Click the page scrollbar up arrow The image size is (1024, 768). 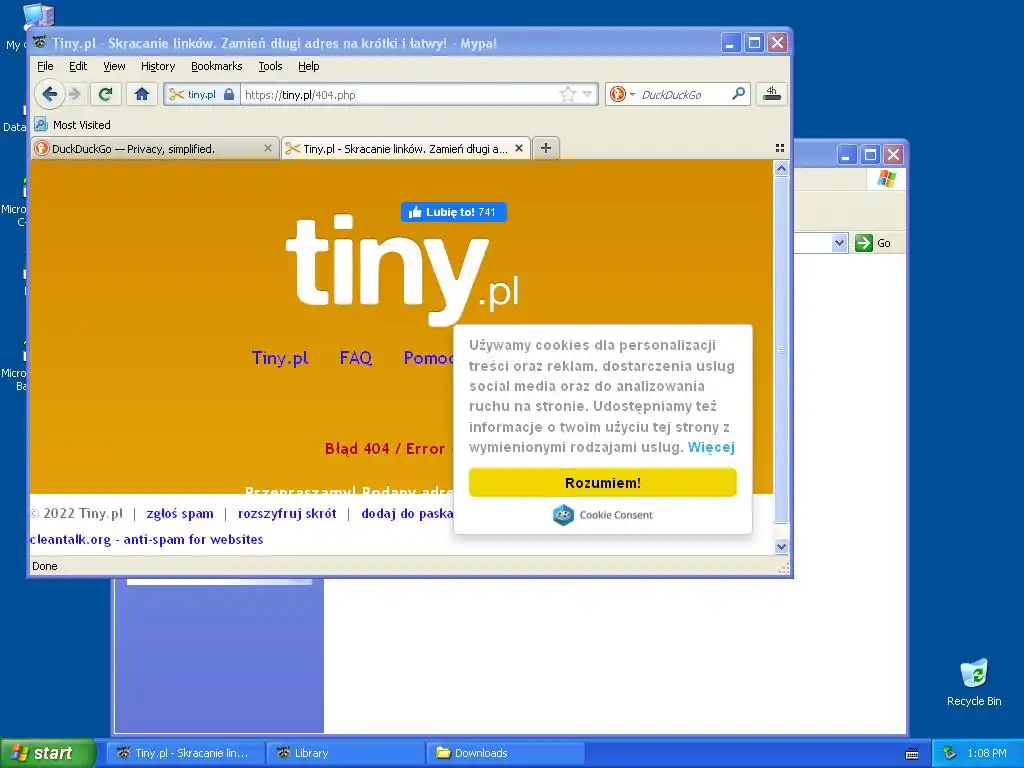[781, 169]
